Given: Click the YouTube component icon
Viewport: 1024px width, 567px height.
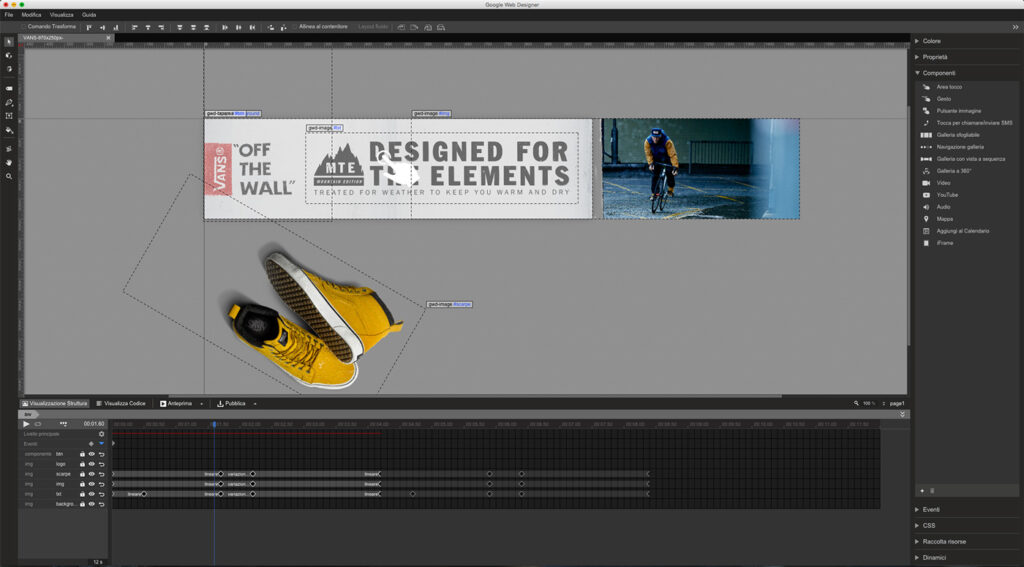Looking at the screenshot, I should click(x=925, y=195).
